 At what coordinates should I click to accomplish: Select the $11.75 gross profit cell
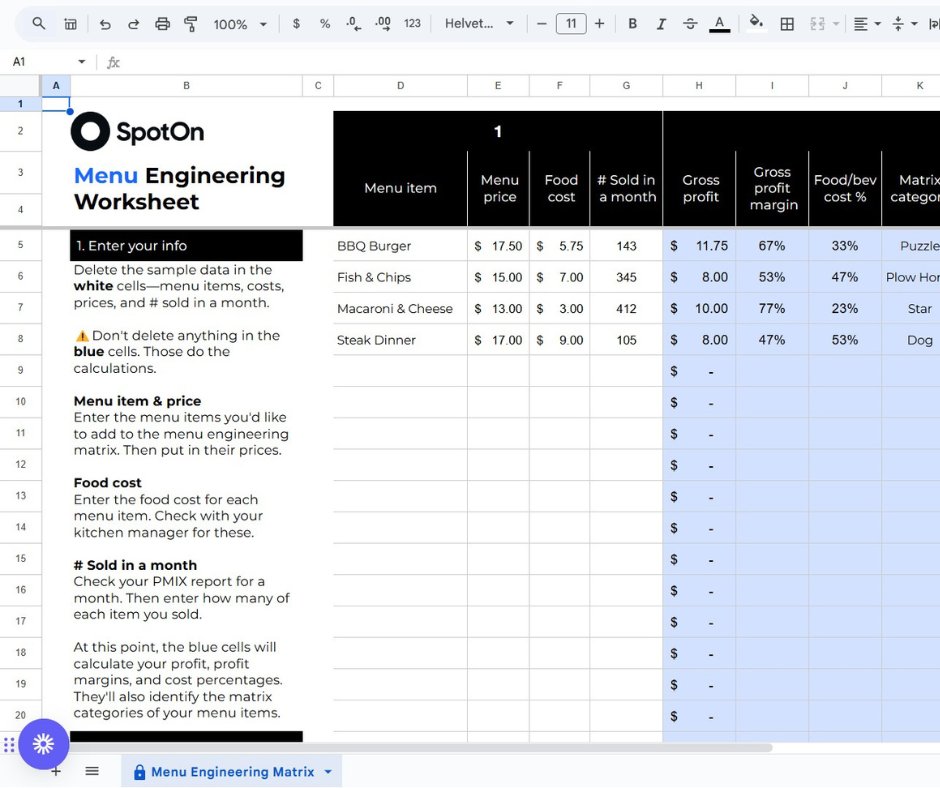click(x=699, y=246)
